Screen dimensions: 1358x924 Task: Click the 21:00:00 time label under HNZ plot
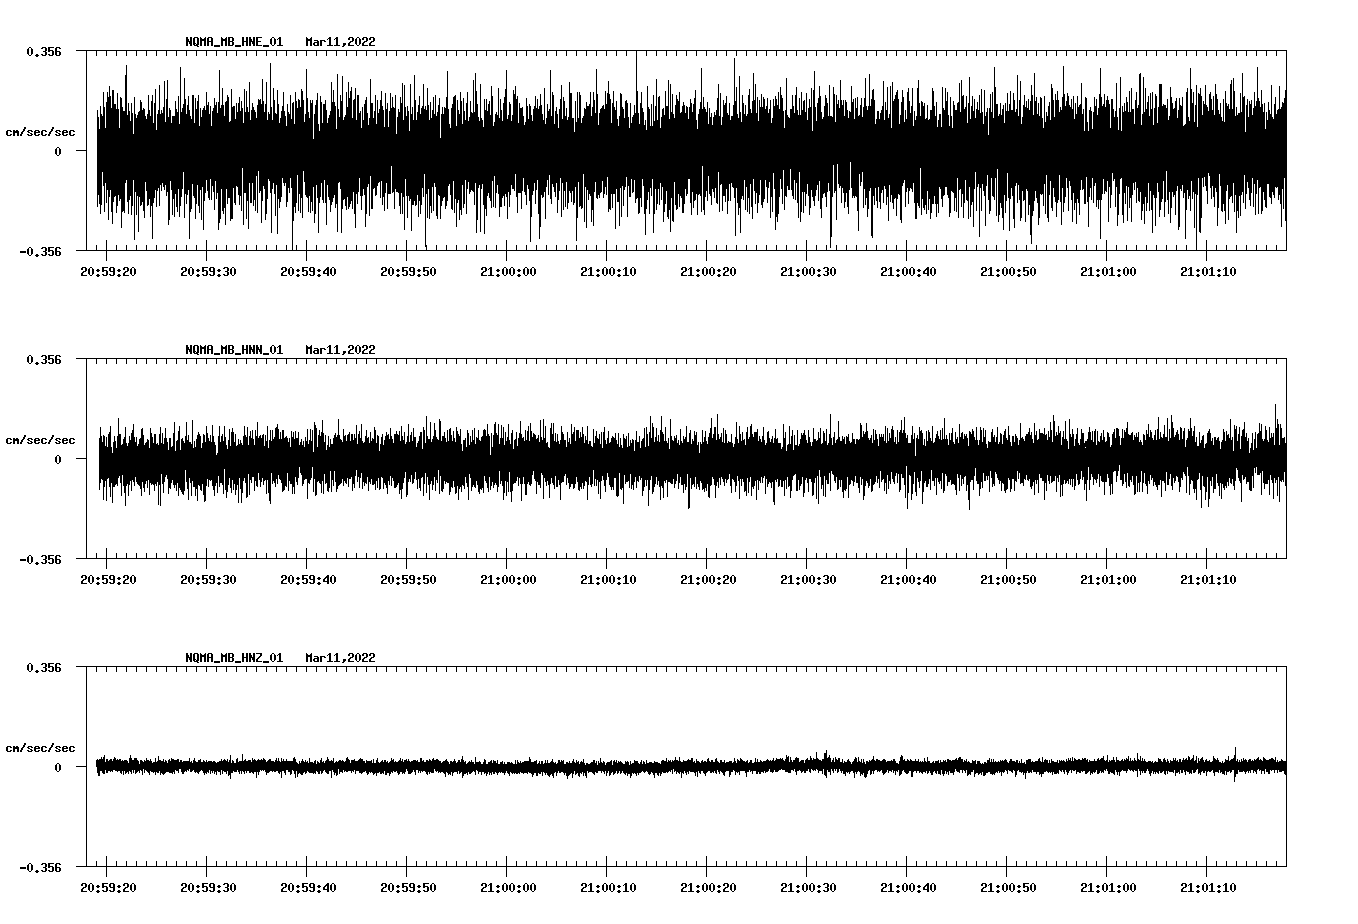508,888
